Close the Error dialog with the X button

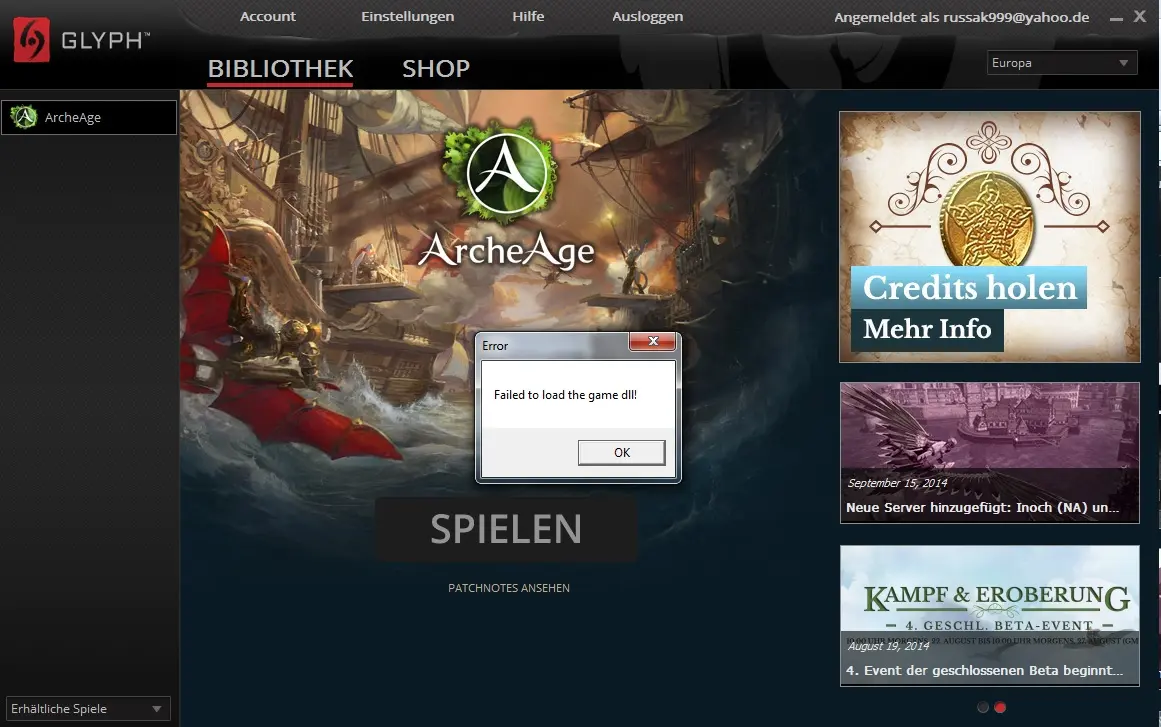click(x=652, y=341)
